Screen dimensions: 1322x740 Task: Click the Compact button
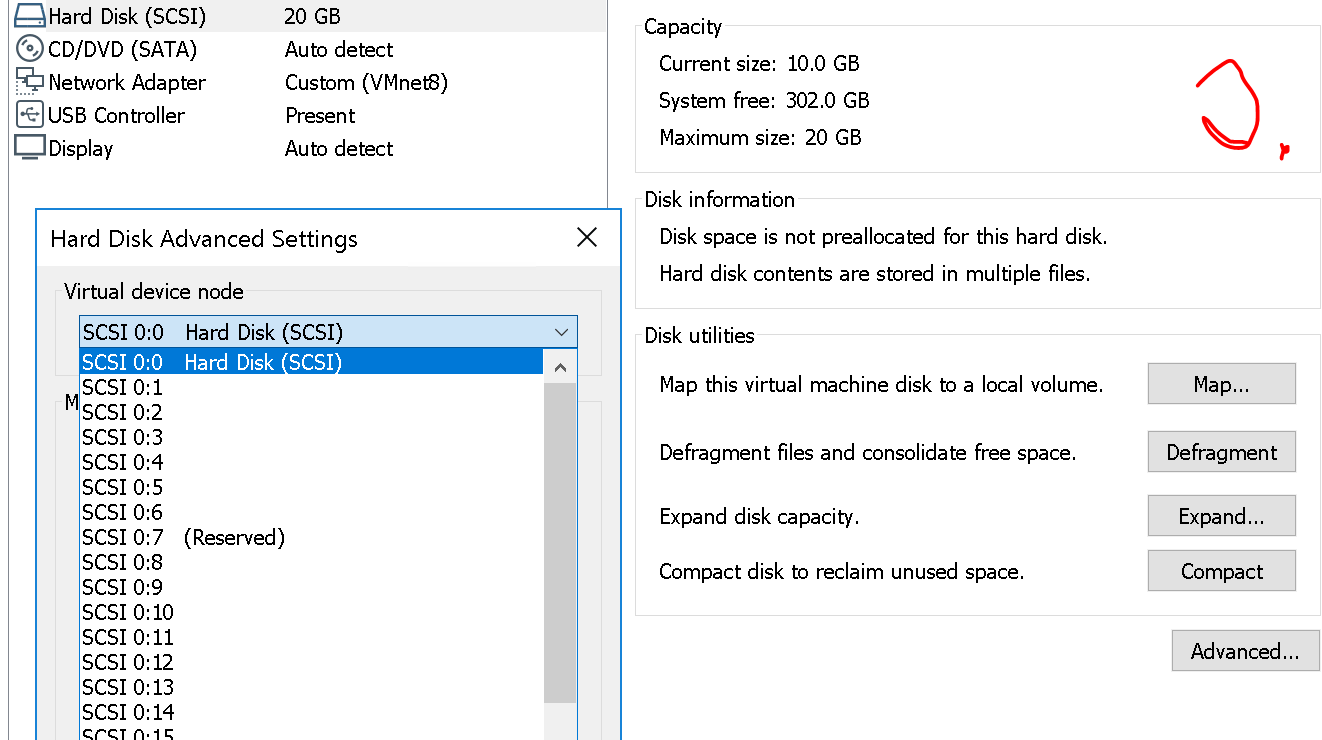point(1221,571)
